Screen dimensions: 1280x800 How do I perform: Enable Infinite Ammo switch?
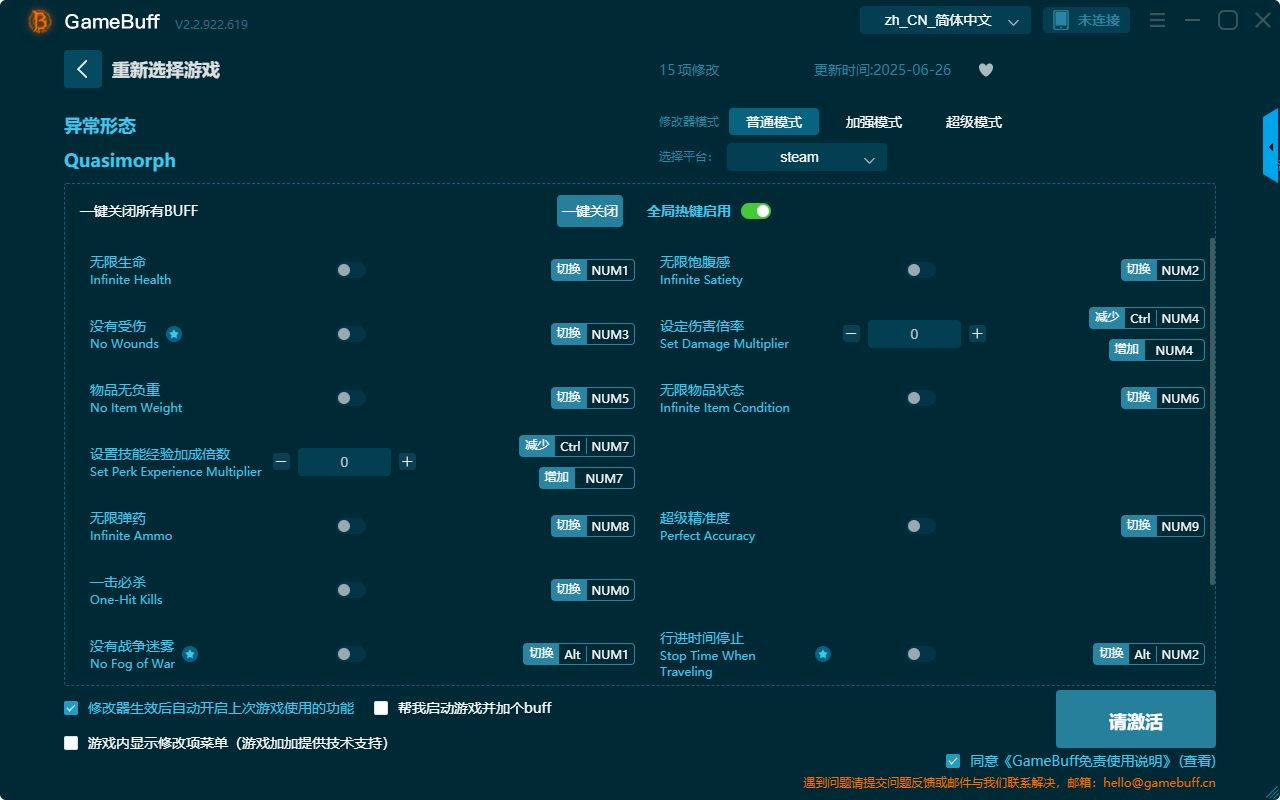(351, 526)
